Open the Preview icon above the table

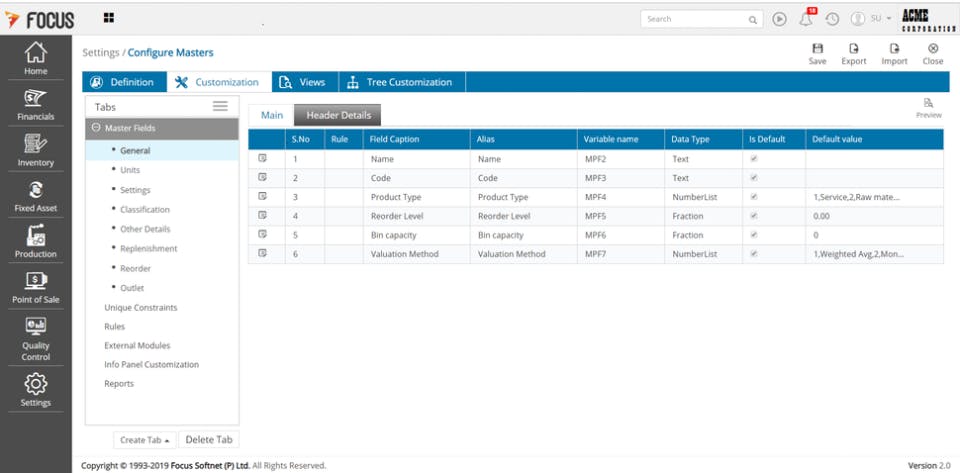[x=929, y=103]
